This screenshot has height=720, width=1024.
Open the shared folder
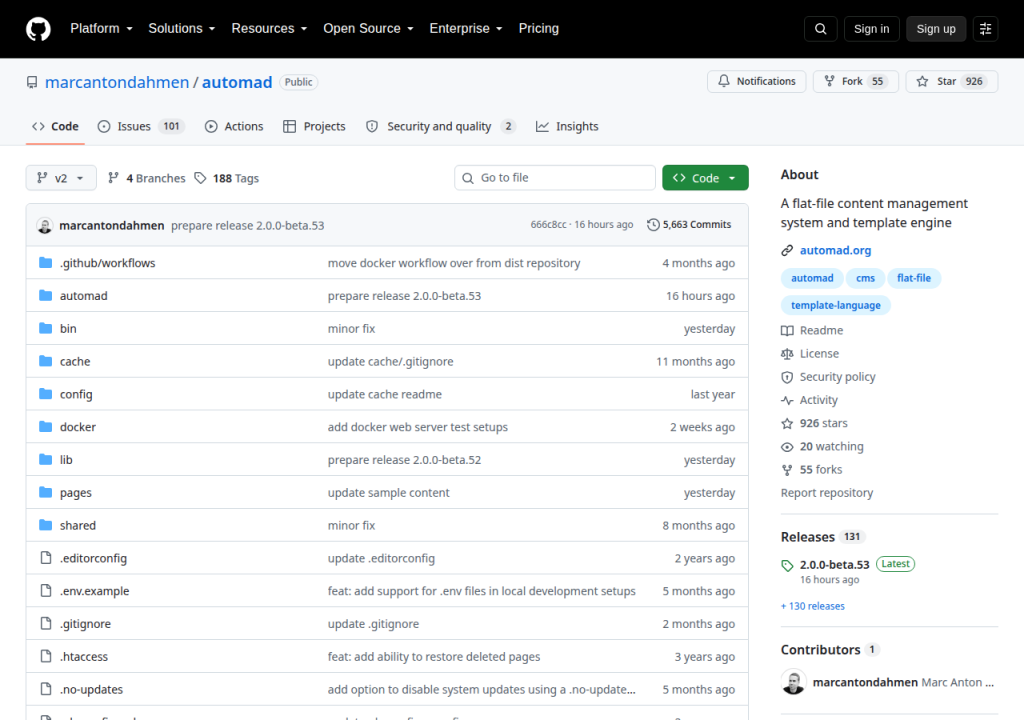[78, 525]
